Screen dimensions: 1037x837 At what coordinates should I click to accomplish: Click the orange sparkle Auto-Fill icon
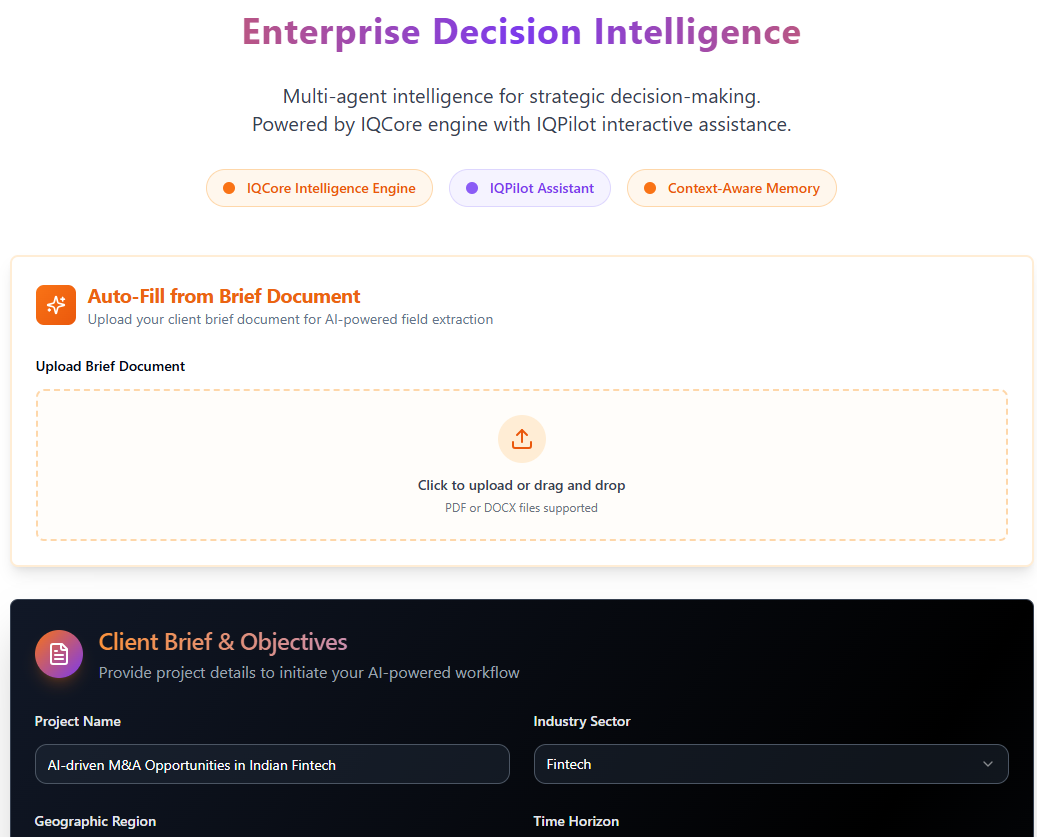pos(56,305)
